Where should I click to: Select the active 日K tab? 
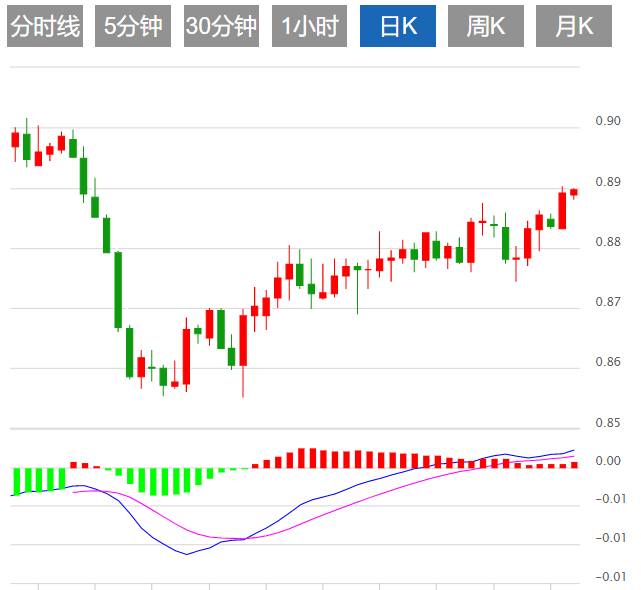coord(398,26)
